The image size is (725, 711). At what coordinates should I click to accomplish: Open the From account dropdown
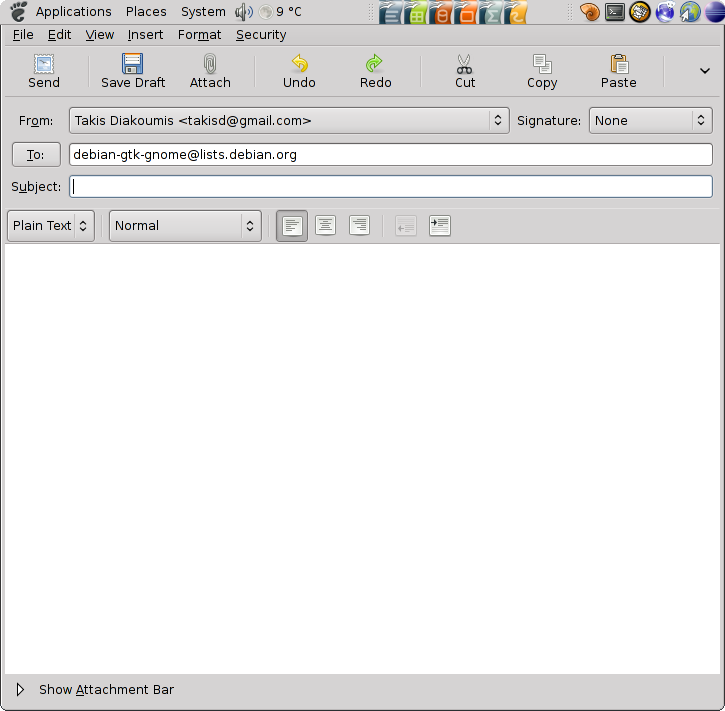289,121
